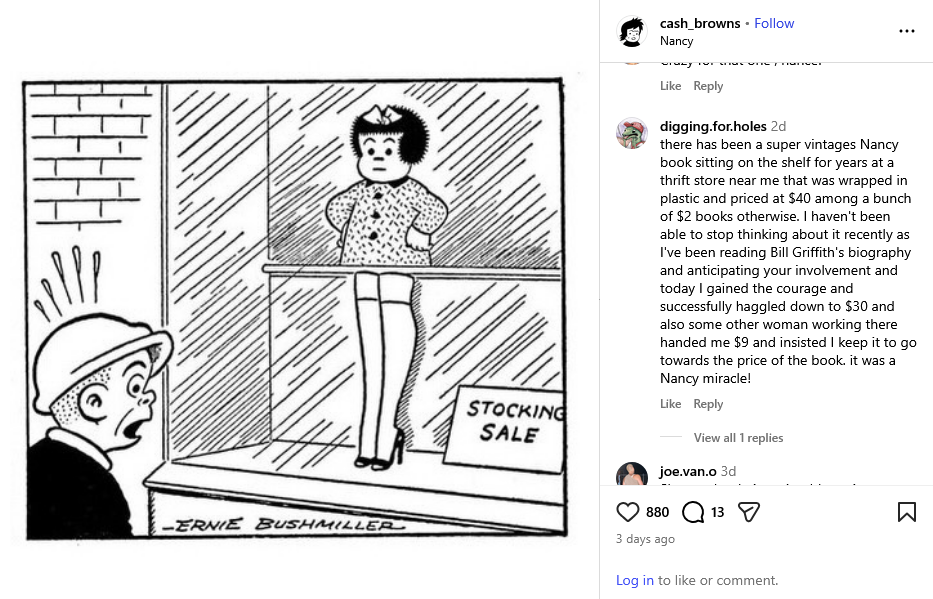Click Reply on the top partial comment
Viewport: 933px width, 599px height.
tap(708, 86)
